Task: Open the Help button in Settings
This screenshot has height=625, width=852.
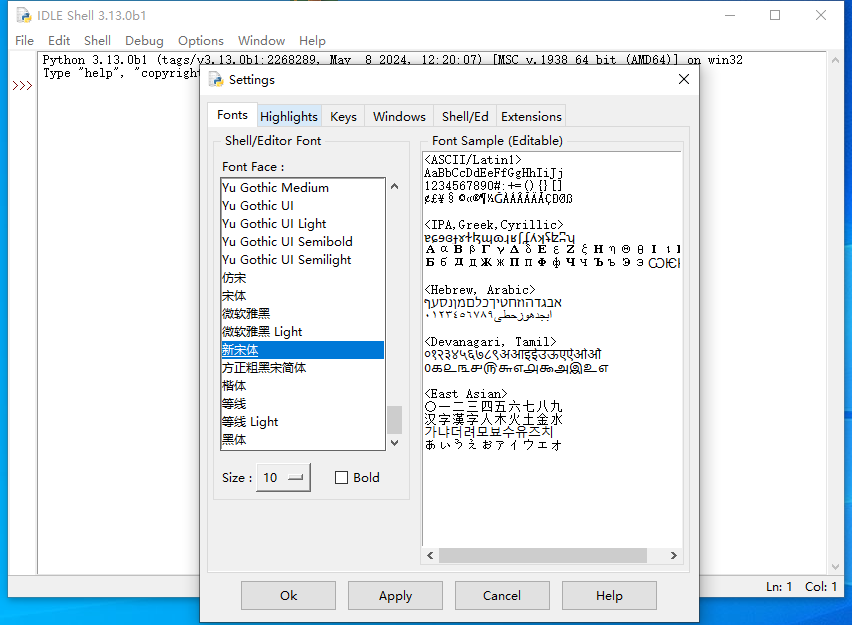Action: pos(609,596)
